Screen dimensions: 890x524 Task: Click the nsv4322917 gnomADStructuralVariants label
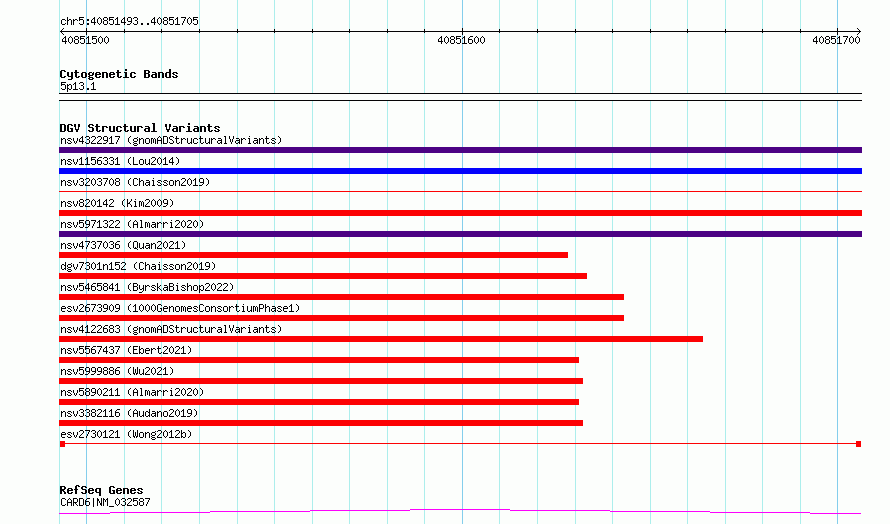pos(171,140)
